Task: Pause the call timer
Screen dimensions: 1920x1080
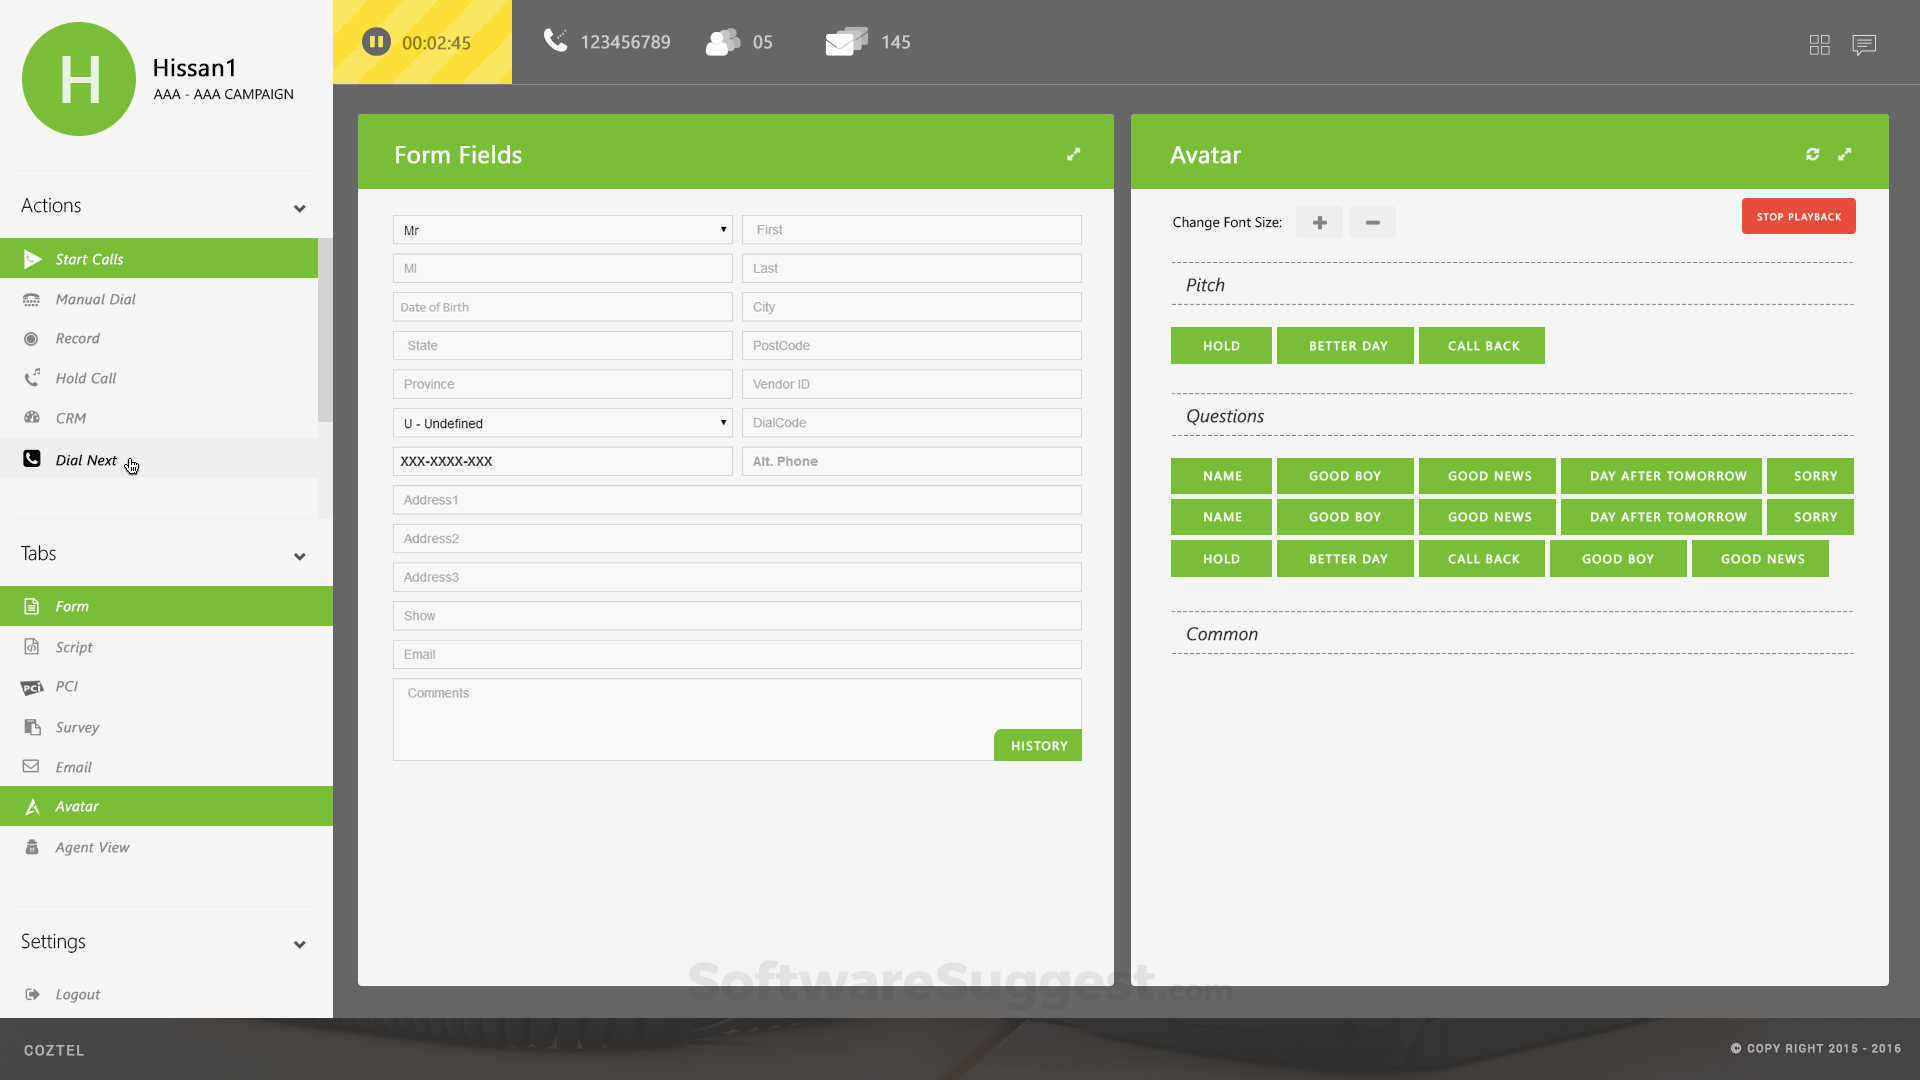Action: (376, 41)
